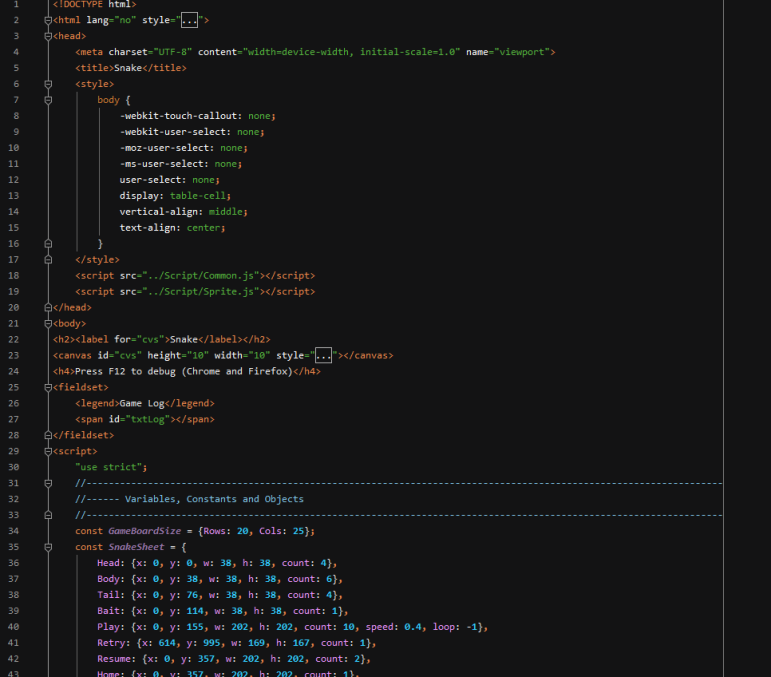
Task: Collapse the body tag fold on line 21
Action: (x=48, y=324)
